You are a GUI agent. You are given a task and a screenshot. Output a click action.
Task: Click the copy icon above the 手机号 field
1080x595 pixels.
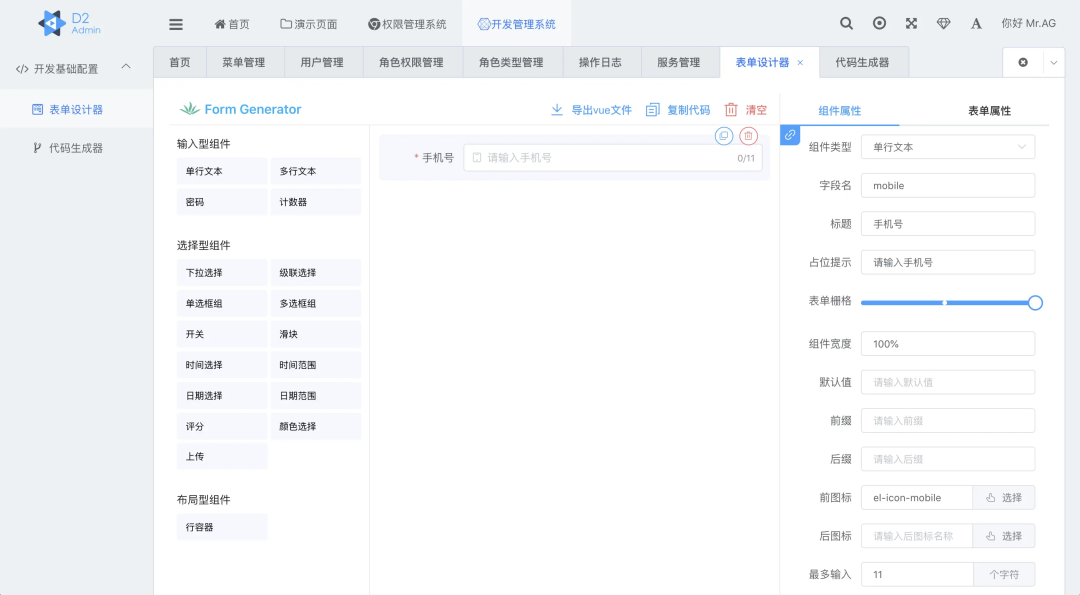724,136
